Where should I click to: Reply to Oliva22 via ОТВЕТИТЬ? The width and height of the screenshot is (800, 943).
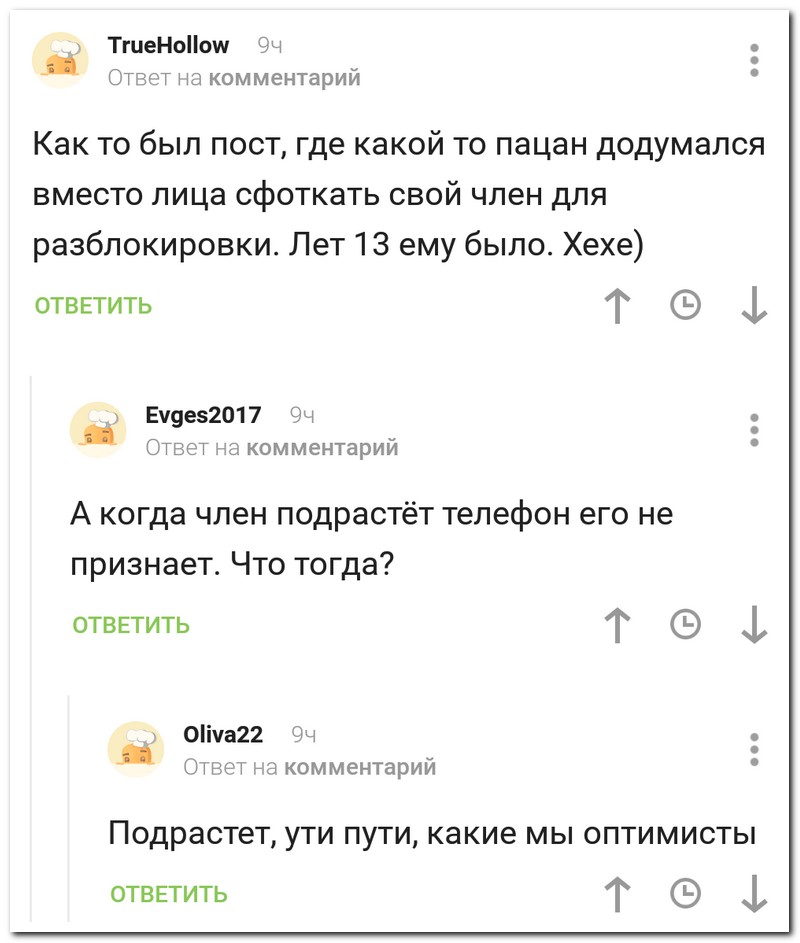(x=169, y=894)
